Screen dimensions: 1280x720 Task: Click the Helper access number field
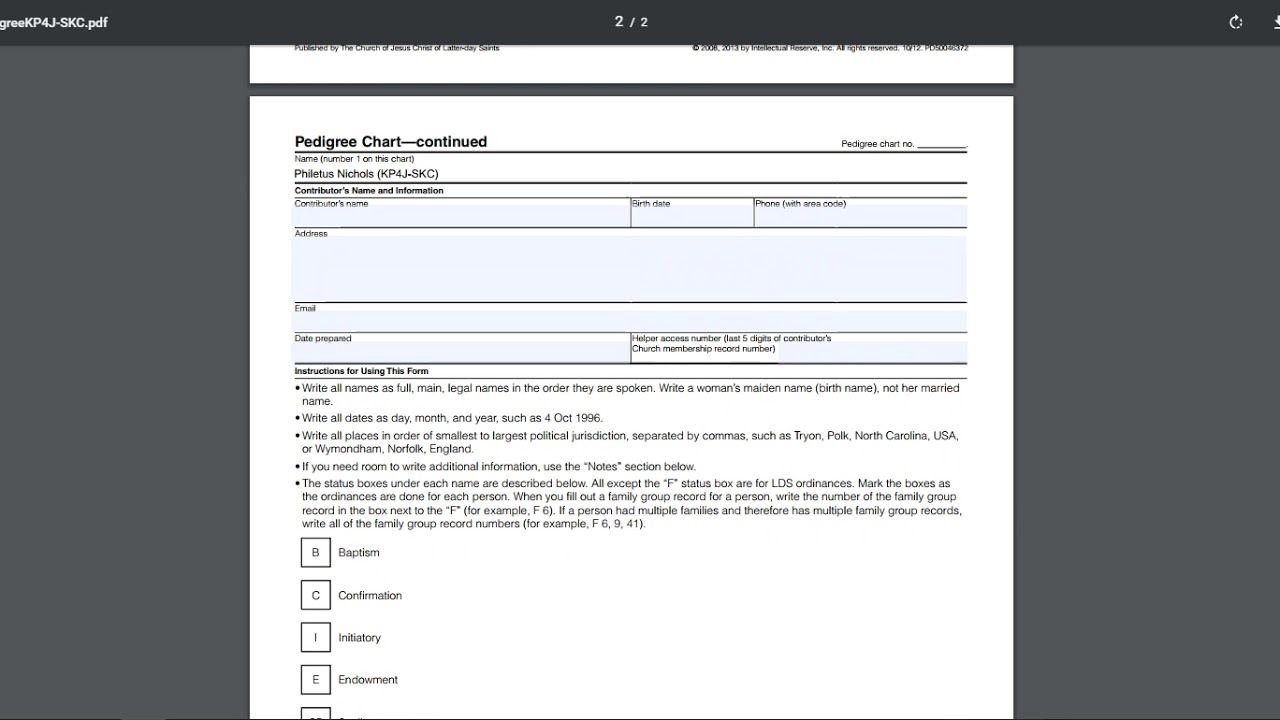click(800, 349)
